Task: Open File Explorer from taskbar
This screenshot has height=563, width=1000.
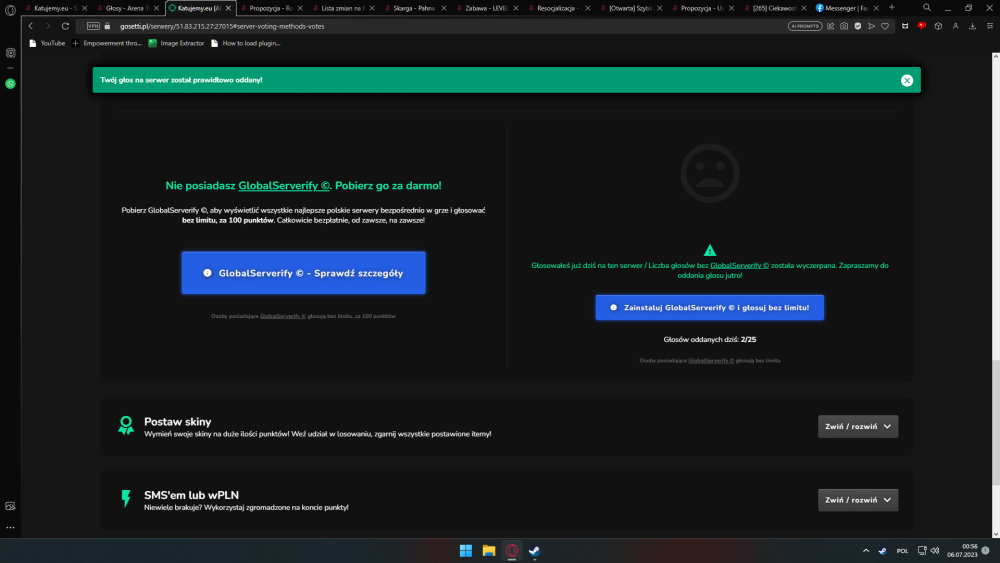Action: (489, 551)
